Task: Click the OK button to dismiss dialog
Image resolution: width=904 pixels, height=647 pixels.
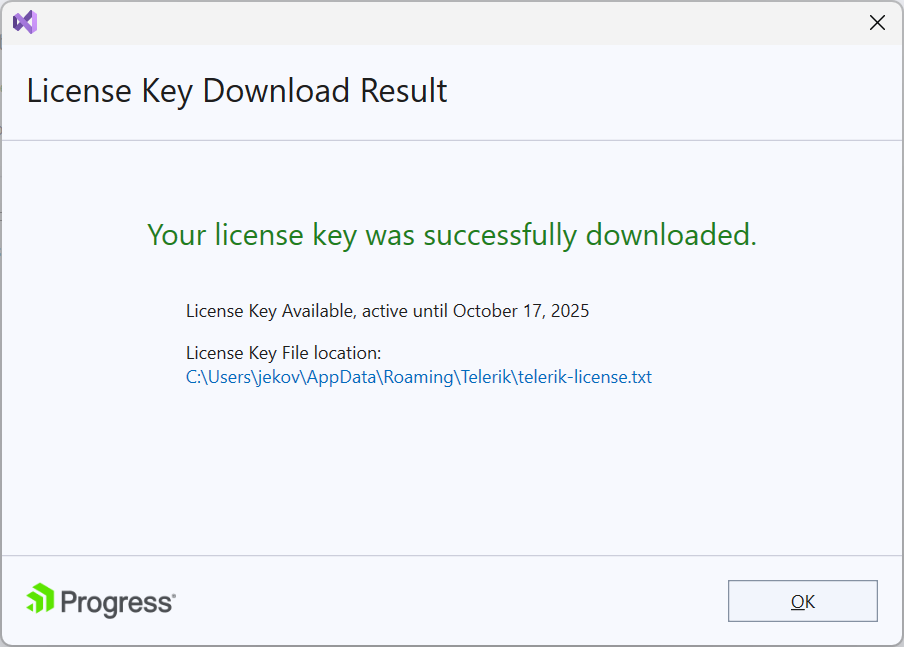Action: pyautogui.click(x=802, y=600)
